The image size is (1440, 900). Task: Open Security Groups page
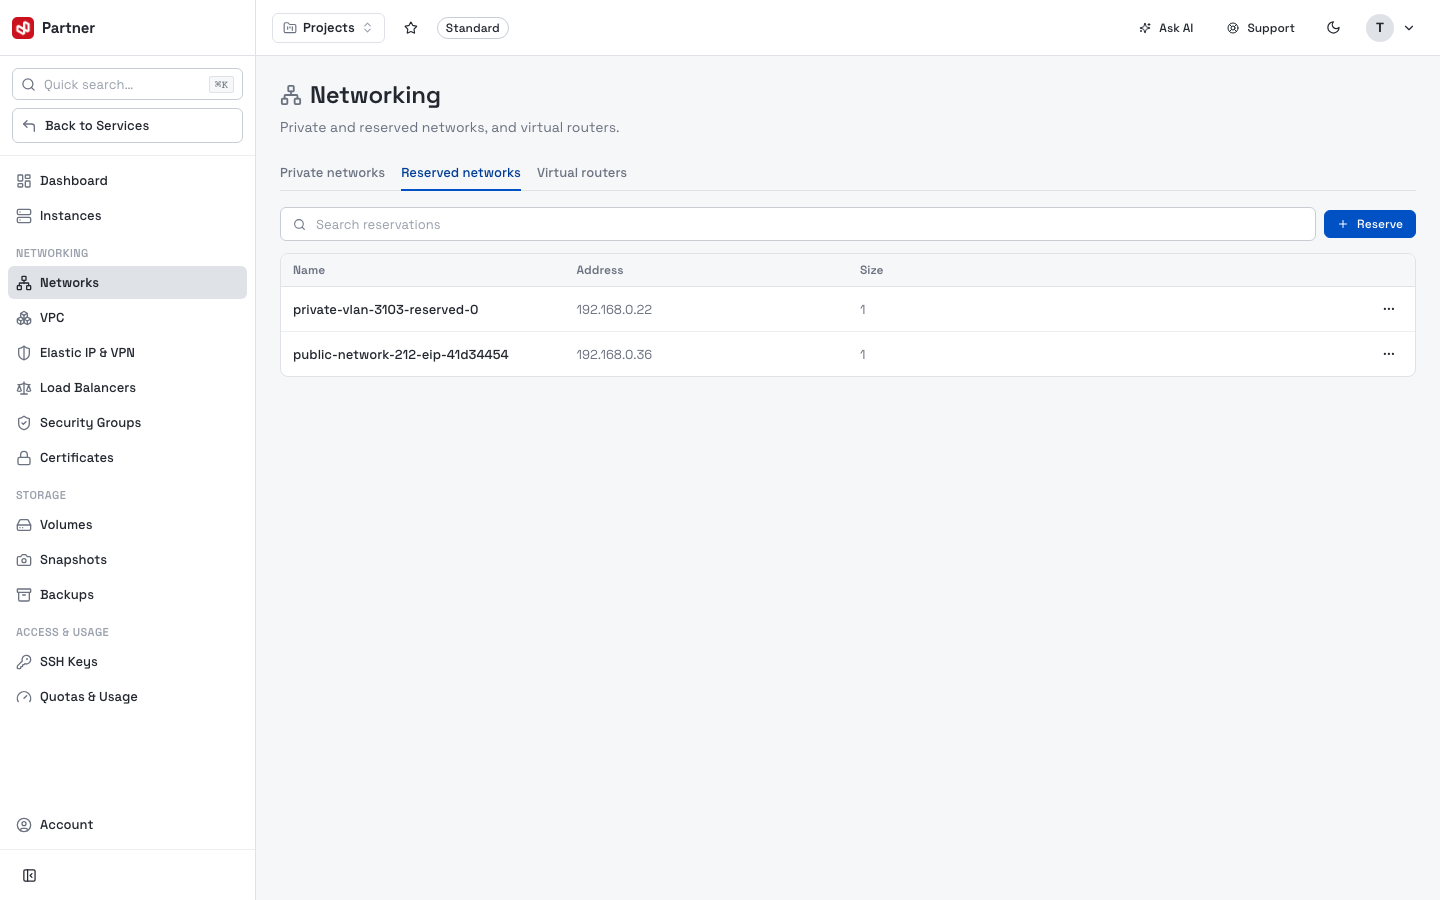click(x=127, y=423)
